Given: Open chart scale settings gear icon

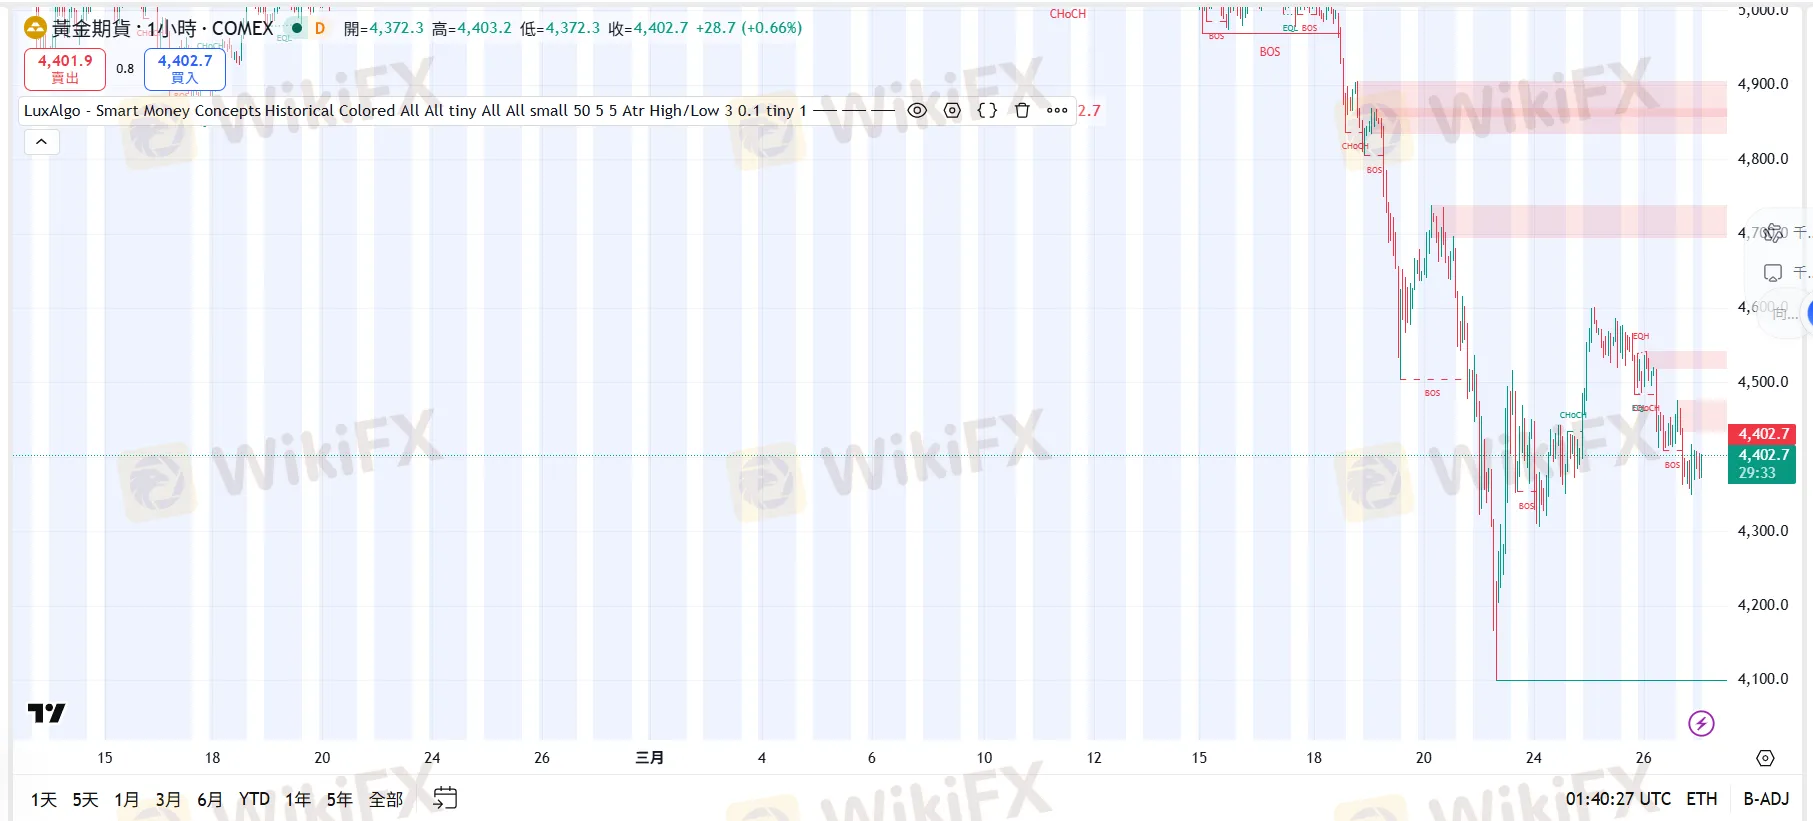Looking at the screenshot, I should 1765,758.
